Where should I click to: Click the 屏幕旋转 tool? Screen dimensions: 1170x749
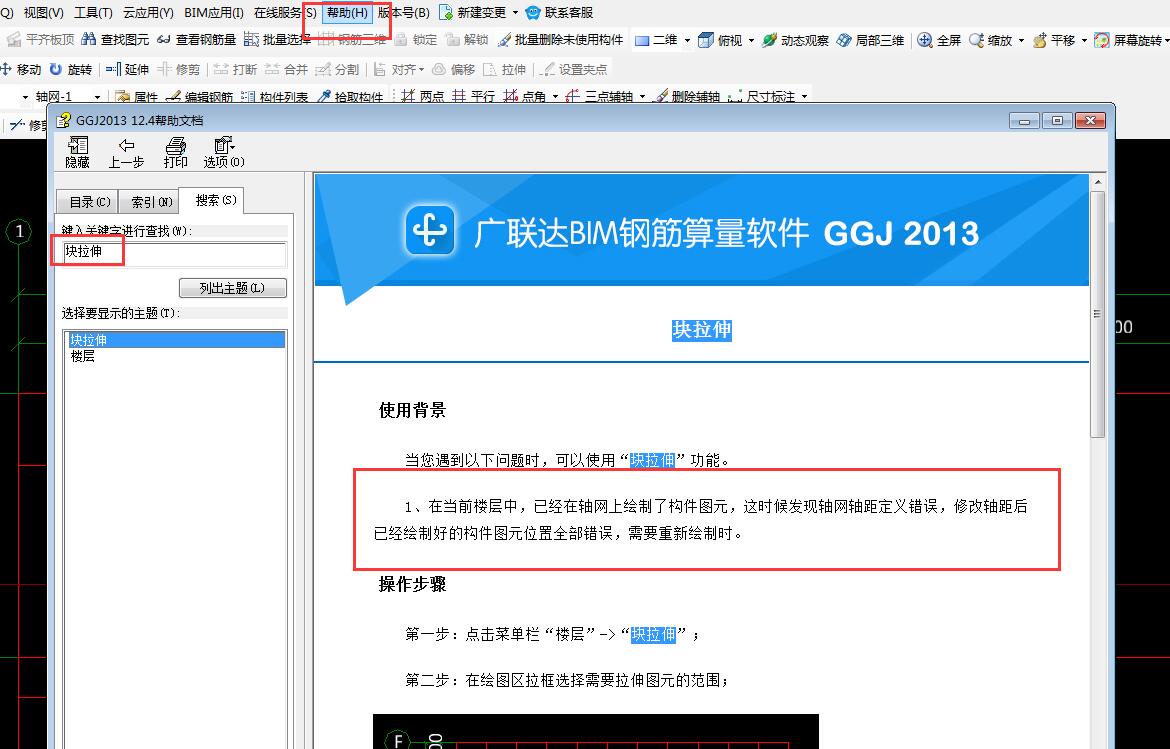tap(1127, 40)
